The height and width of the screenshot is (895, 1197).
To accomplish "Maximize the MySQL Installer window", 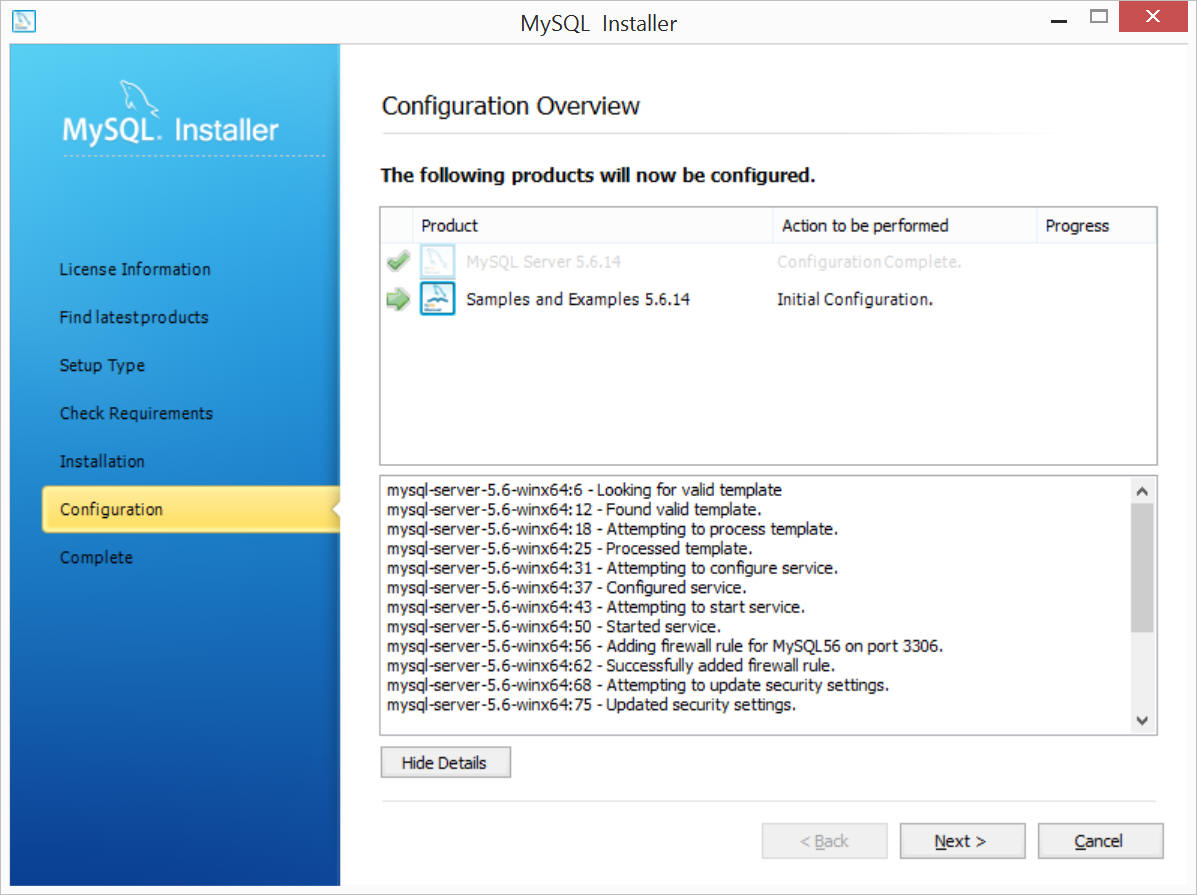I will 1099,17.
